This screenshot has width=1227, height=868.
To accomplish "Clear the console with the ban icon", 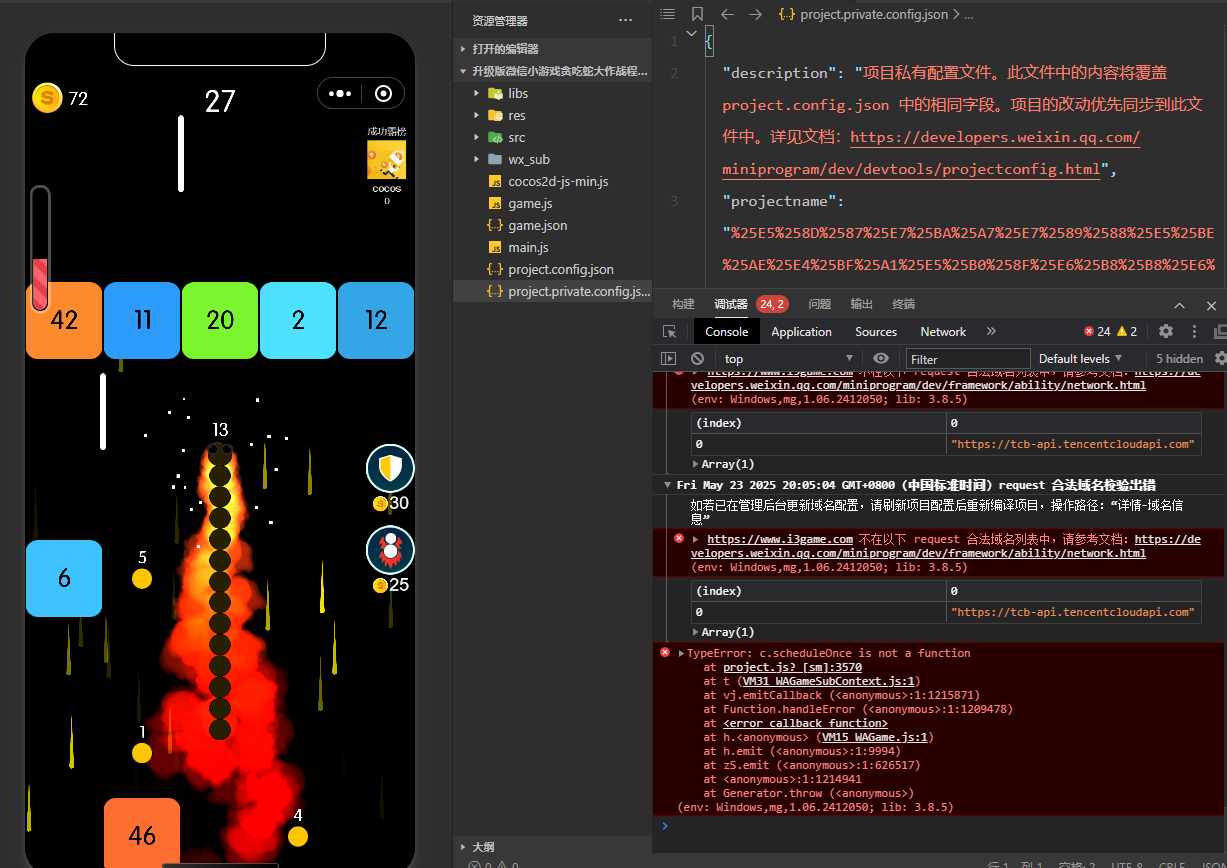I will [x=697, y=359].
